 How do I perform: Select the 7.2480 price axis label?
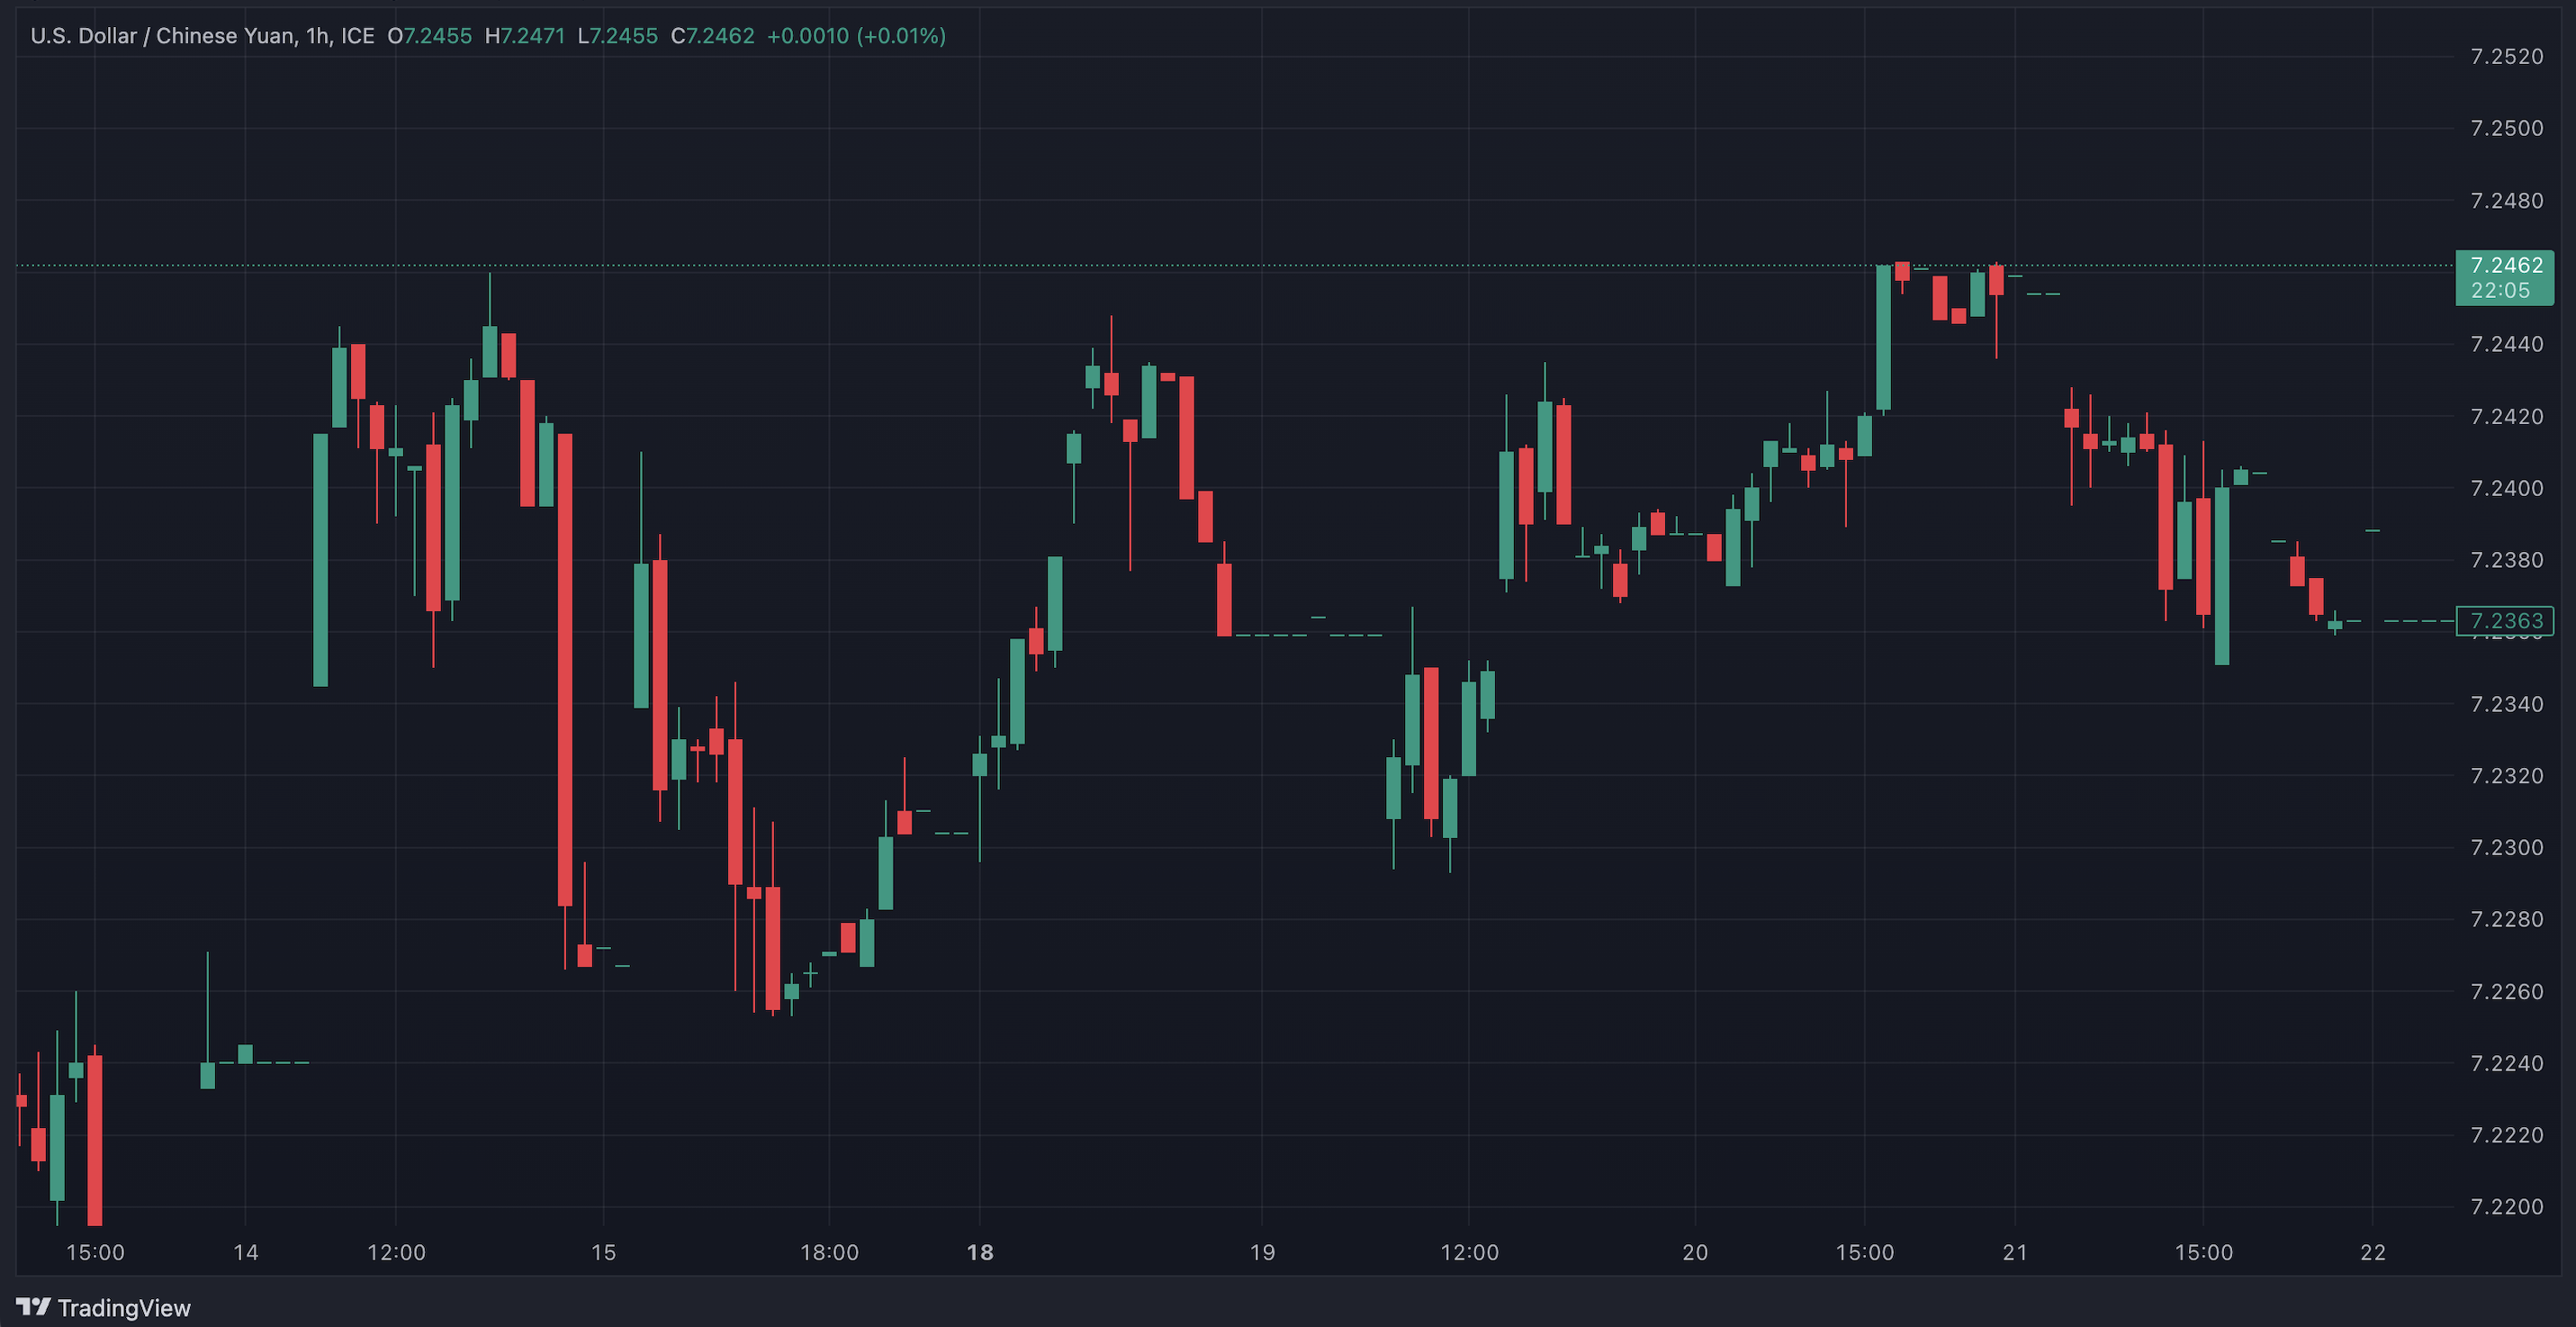click(2506, 201)
